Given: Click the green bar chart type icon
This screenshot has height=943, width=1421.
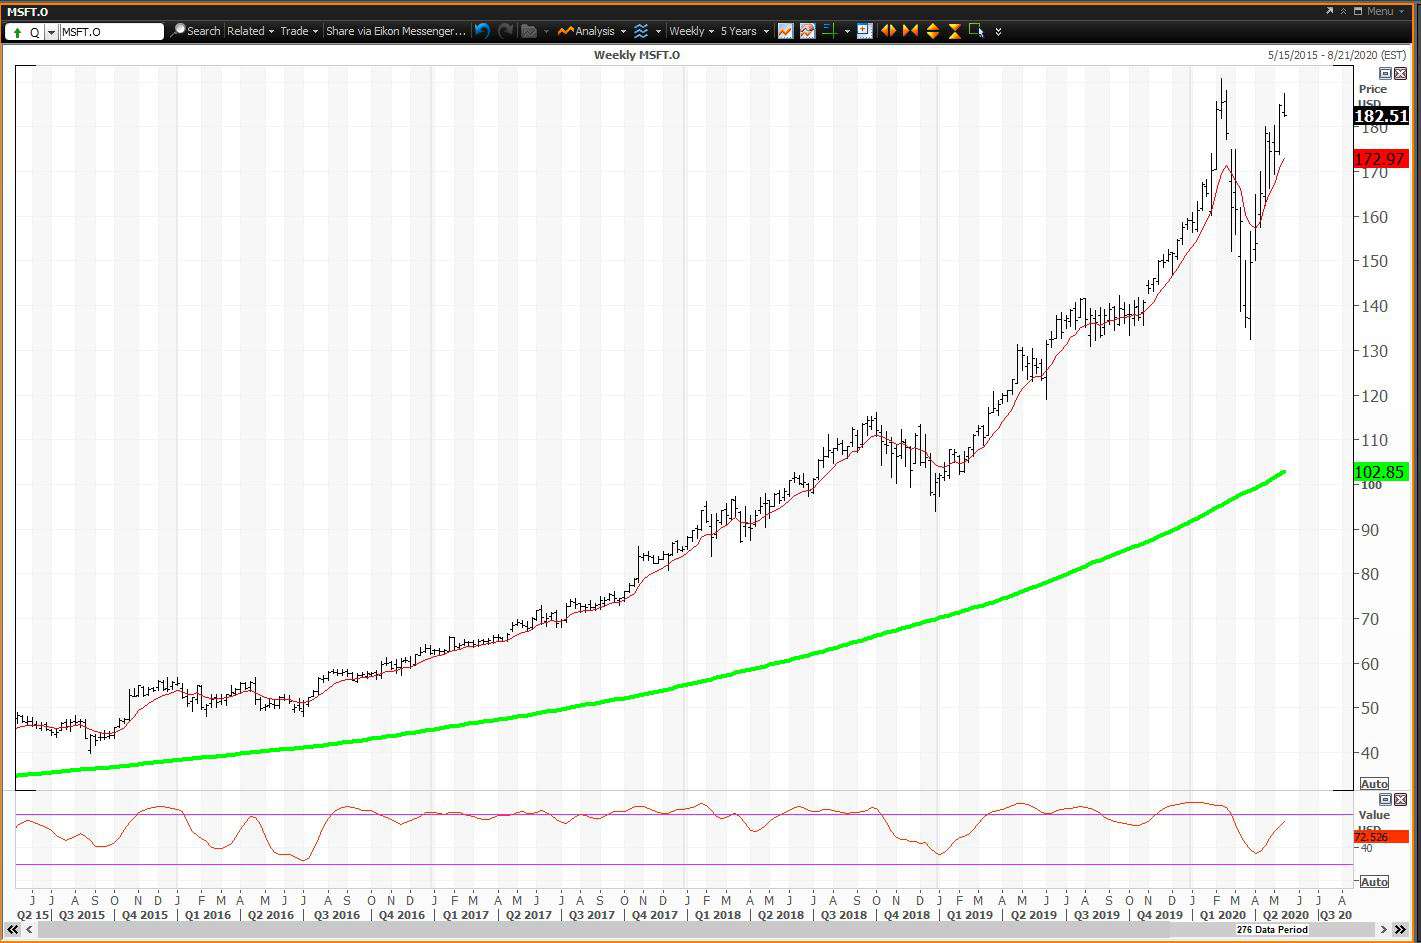Looking at the screenshot, I should (829, 31).
